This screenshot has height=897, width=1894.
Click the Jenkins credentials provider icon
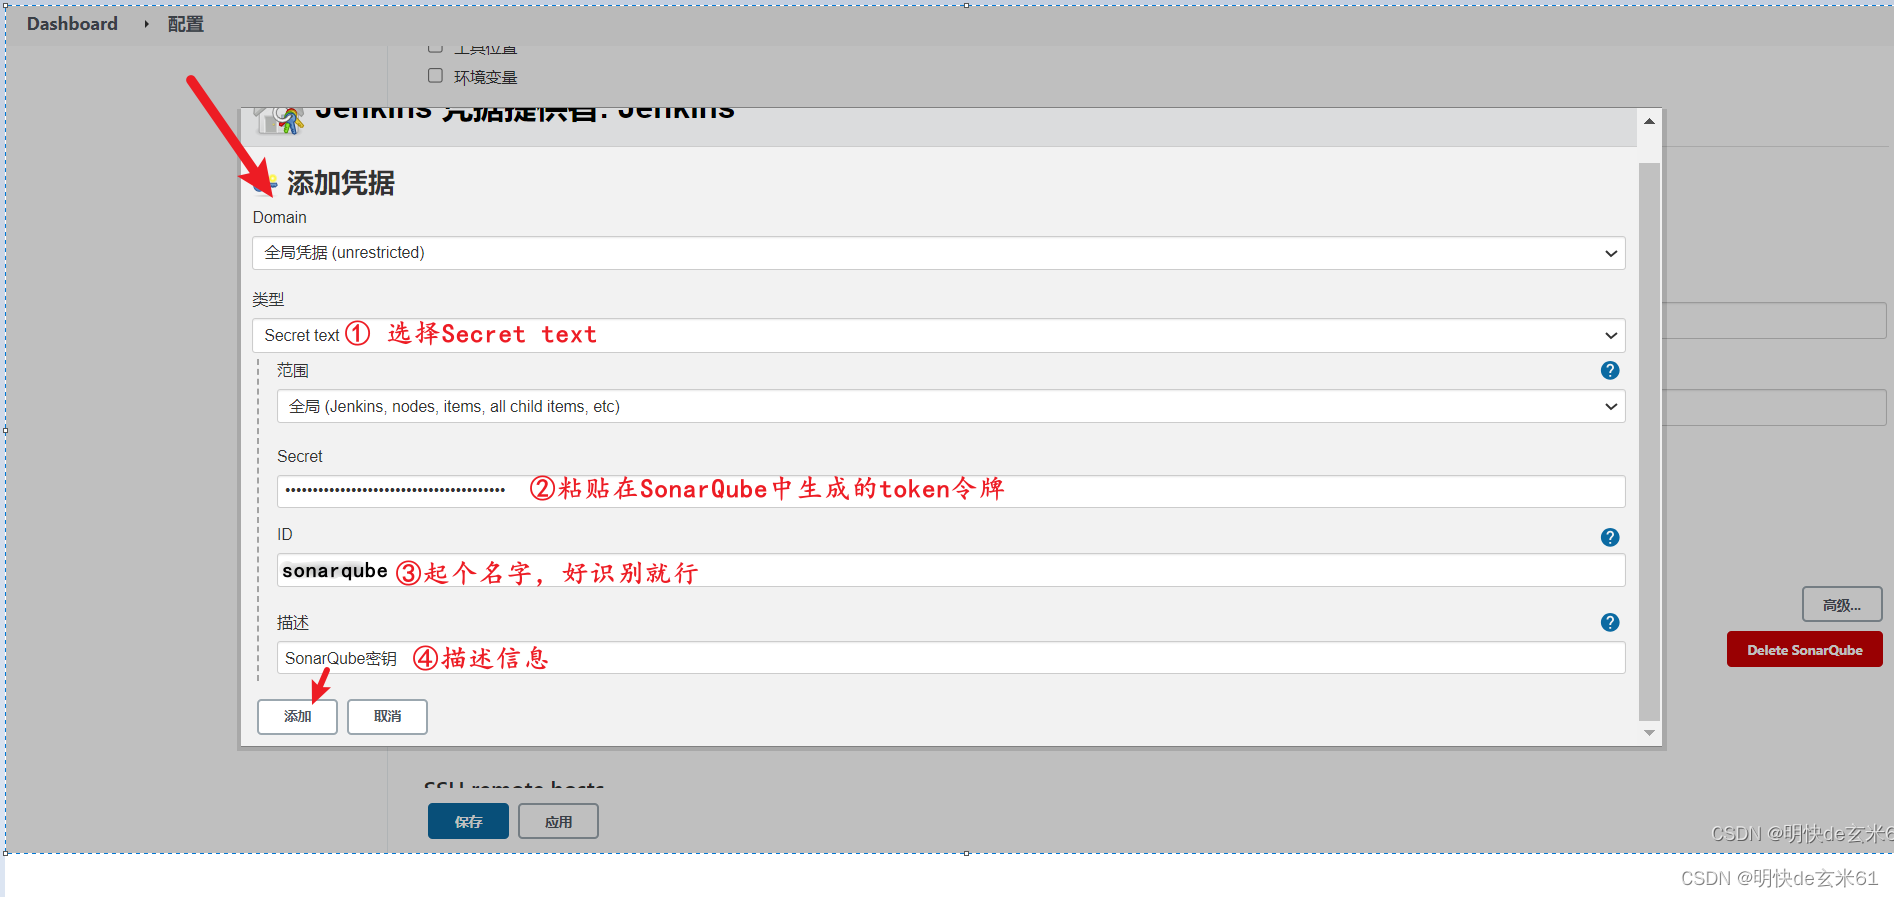[279, 120]
